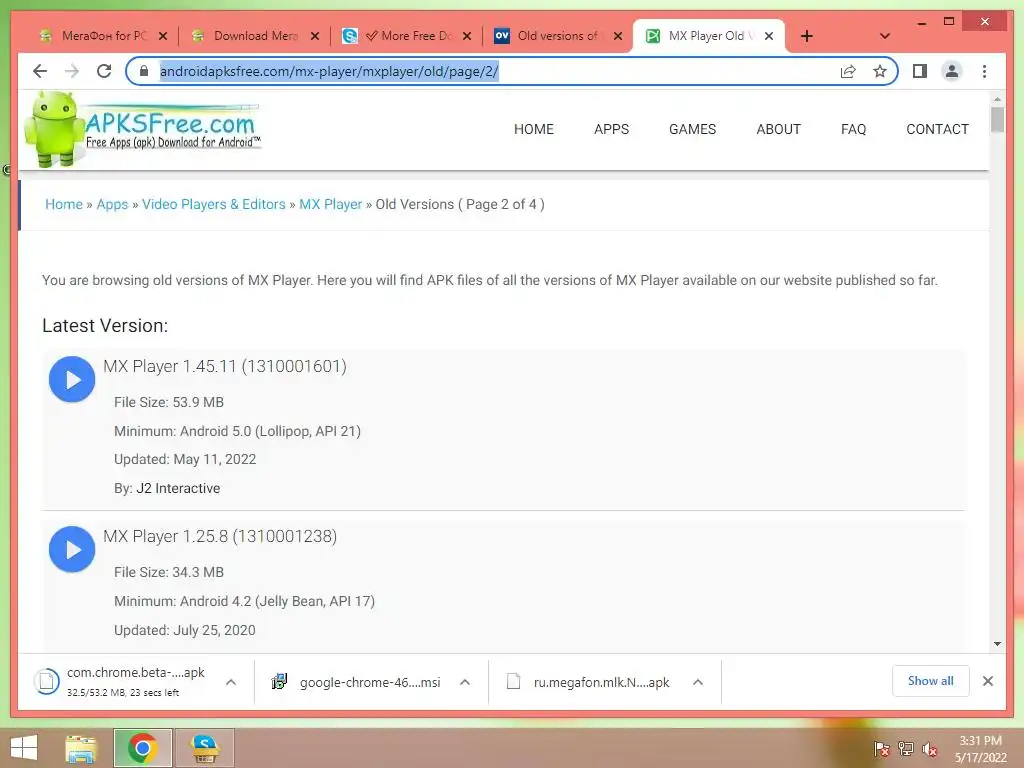Open the ABOUT menu item
This screenshot has height=768, width=1024.
778,129
